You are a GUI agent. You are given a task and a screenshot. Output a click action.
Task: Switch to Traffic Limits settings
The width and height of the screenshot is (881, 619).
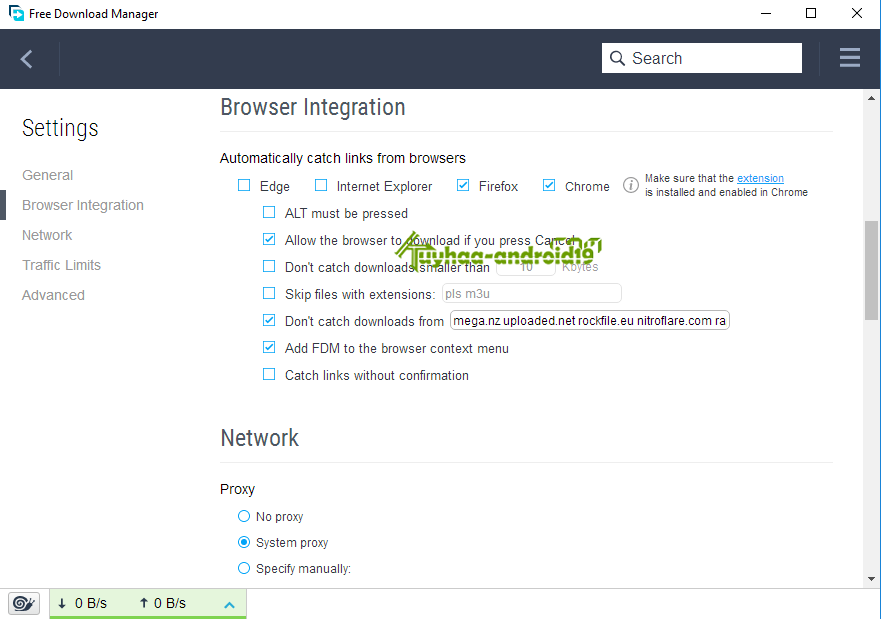point(61,264)
